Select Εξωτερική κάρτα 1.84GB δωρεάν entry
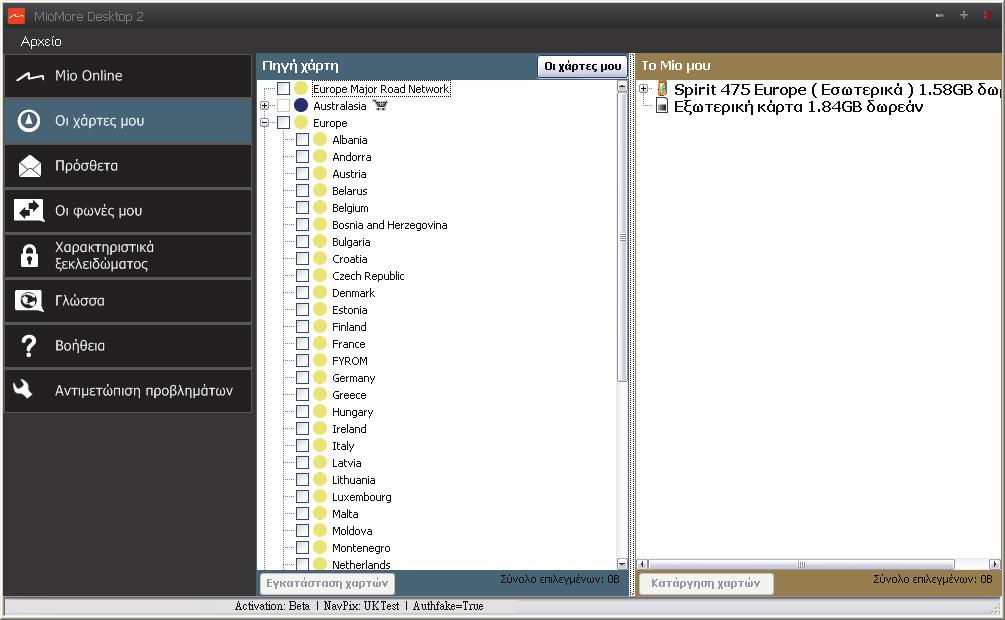The image size is (1005, 620). tap(798, 106)
